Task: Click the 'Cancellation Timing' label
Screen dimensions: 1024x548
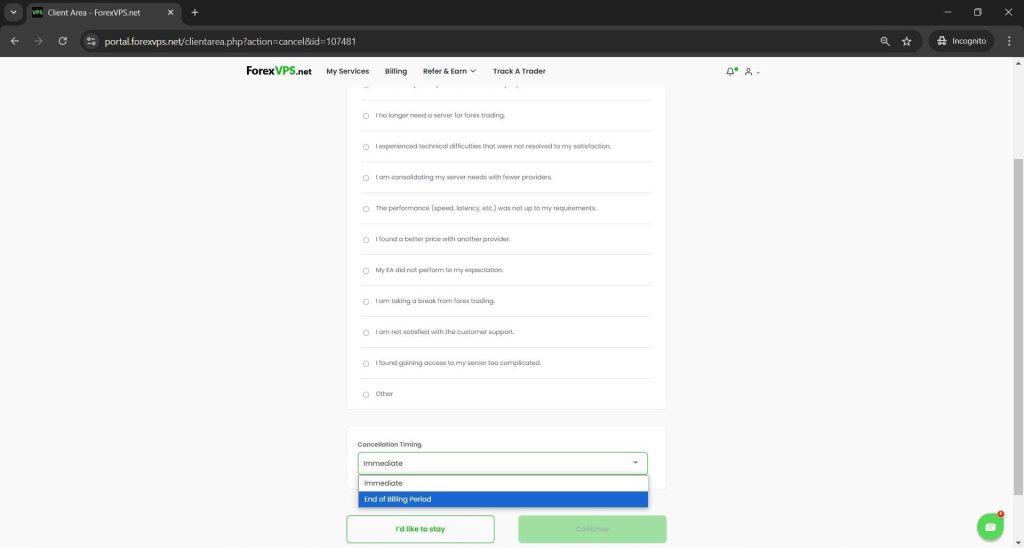Action: pyautogui.click(x=389, y=444)
